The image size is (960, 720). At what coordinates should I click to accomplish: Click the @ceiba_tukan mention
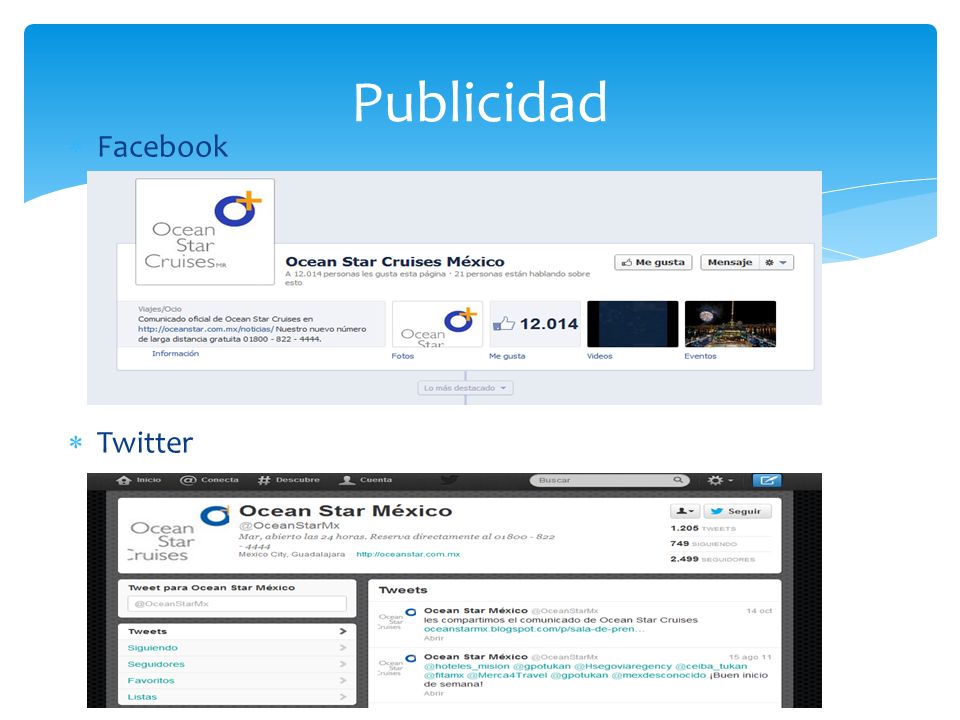pos(711,666)
